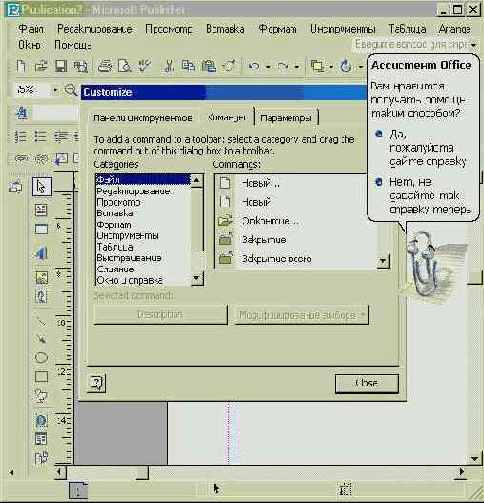The image size is (484, 503).
Task: Open the Вставка menu
Action: [225, 29]
